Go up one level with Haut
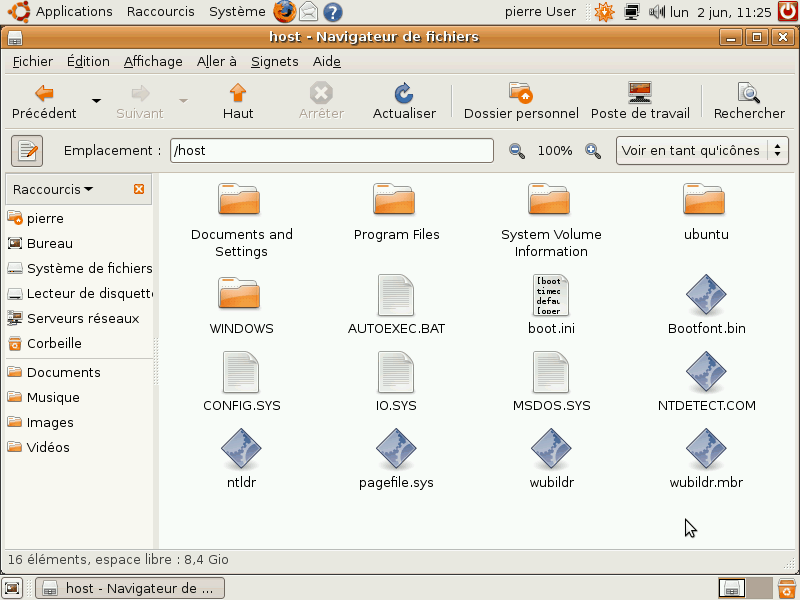Viewport: 800px width, 600px height. point(238,102)
